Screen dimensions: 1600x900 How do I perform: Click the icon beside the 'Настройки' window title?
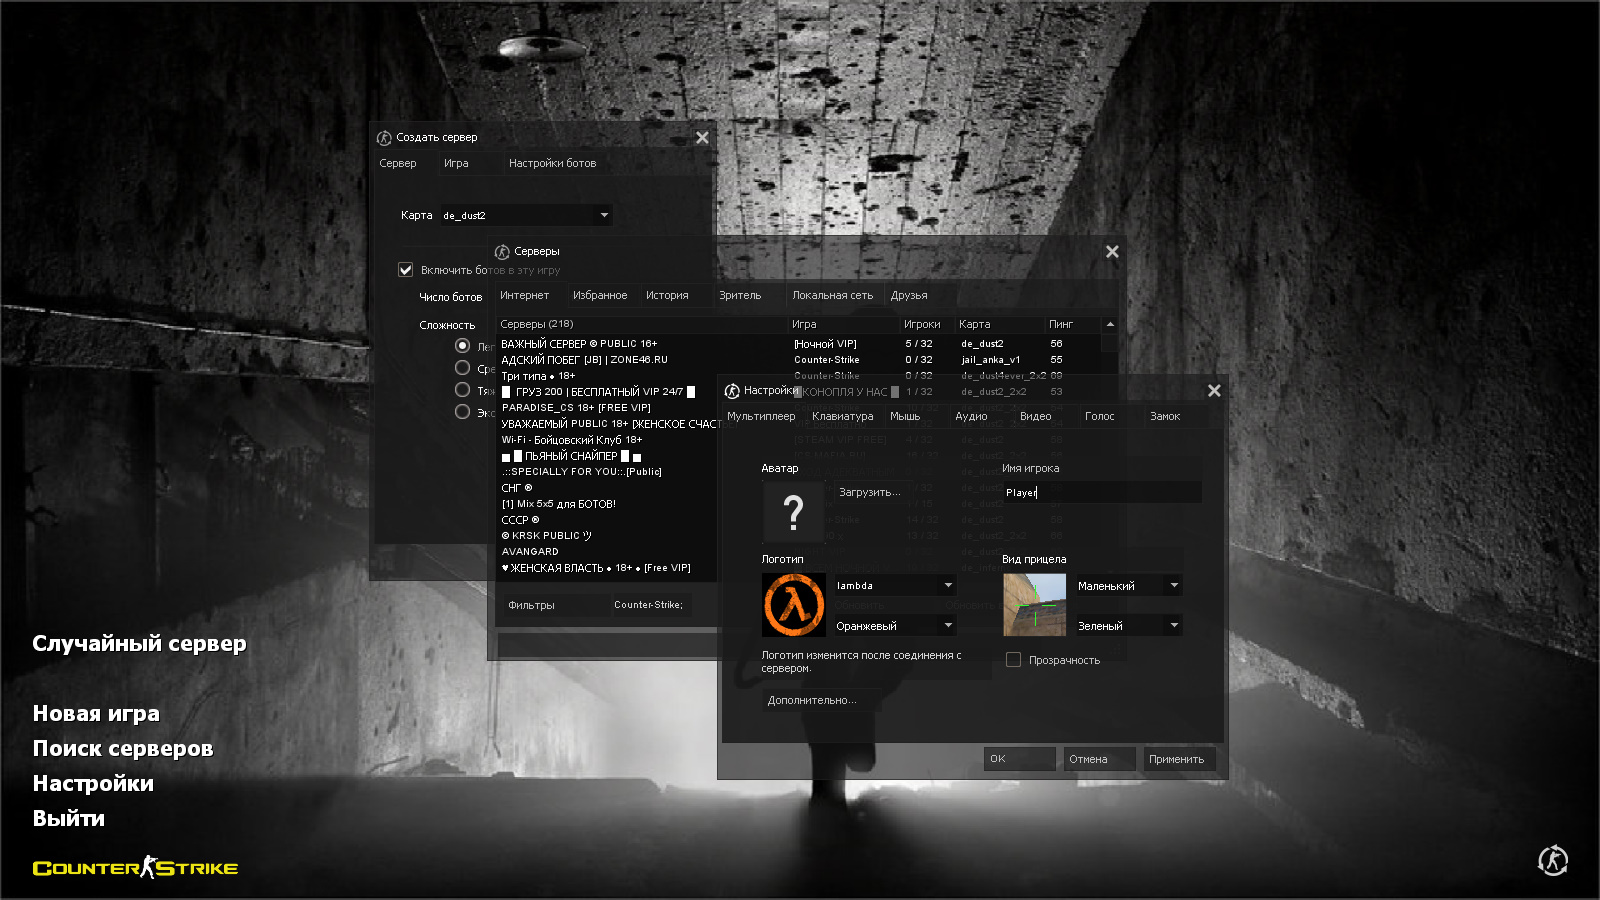(732, 391)
